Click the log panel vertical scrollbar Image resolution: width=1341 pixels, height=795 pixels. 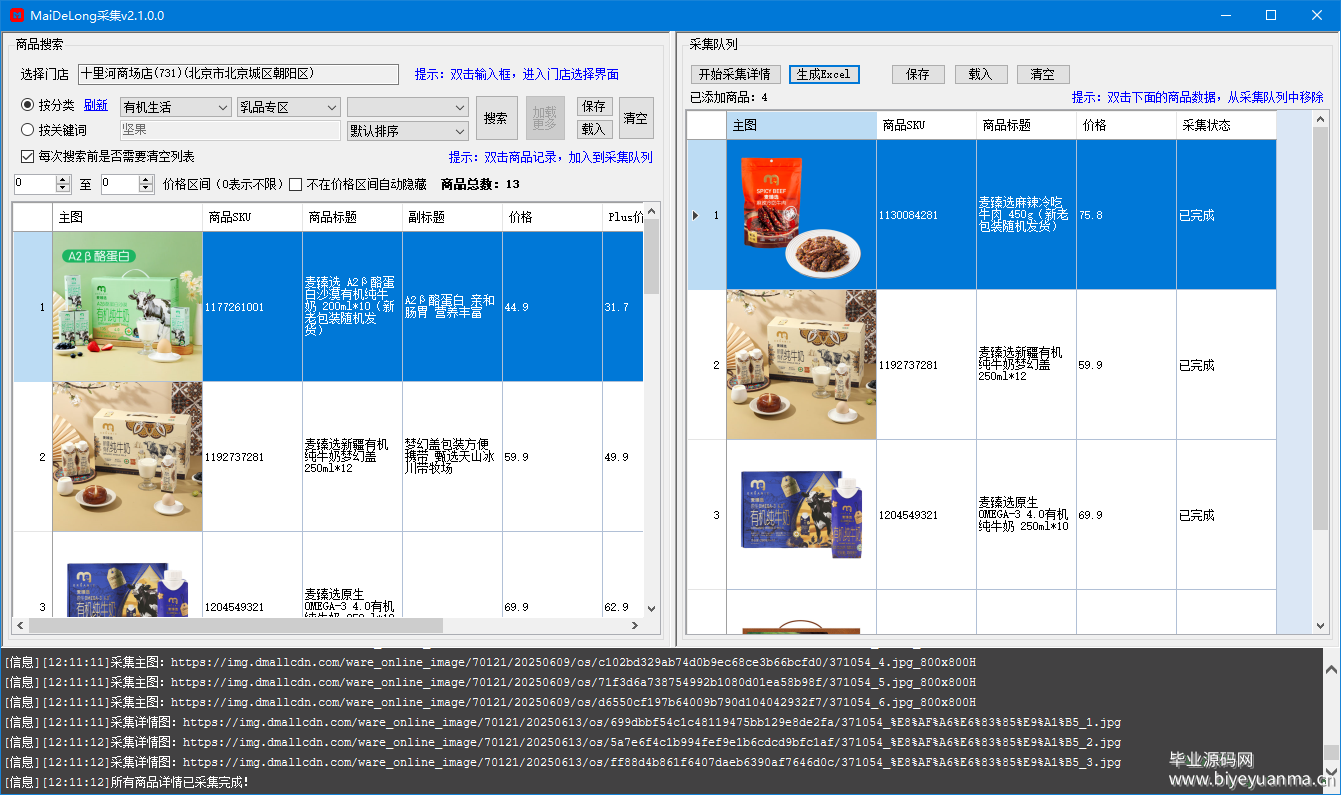point(1331,720)
